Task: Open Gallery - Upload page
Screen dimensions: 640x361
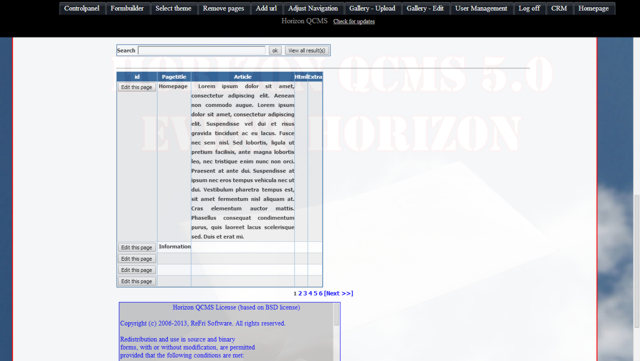Action: 372,8
